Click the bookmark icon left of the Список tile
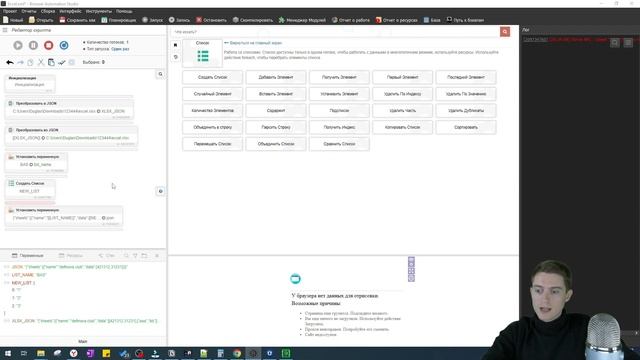 [176, 45]
